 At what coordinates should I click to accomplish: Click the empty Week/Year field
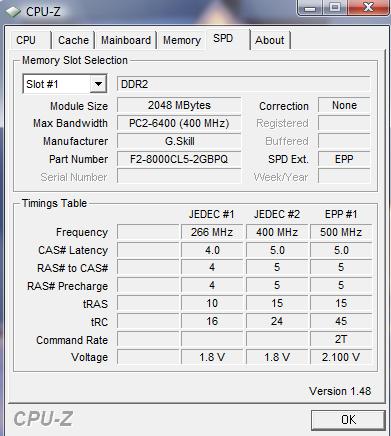344,177
